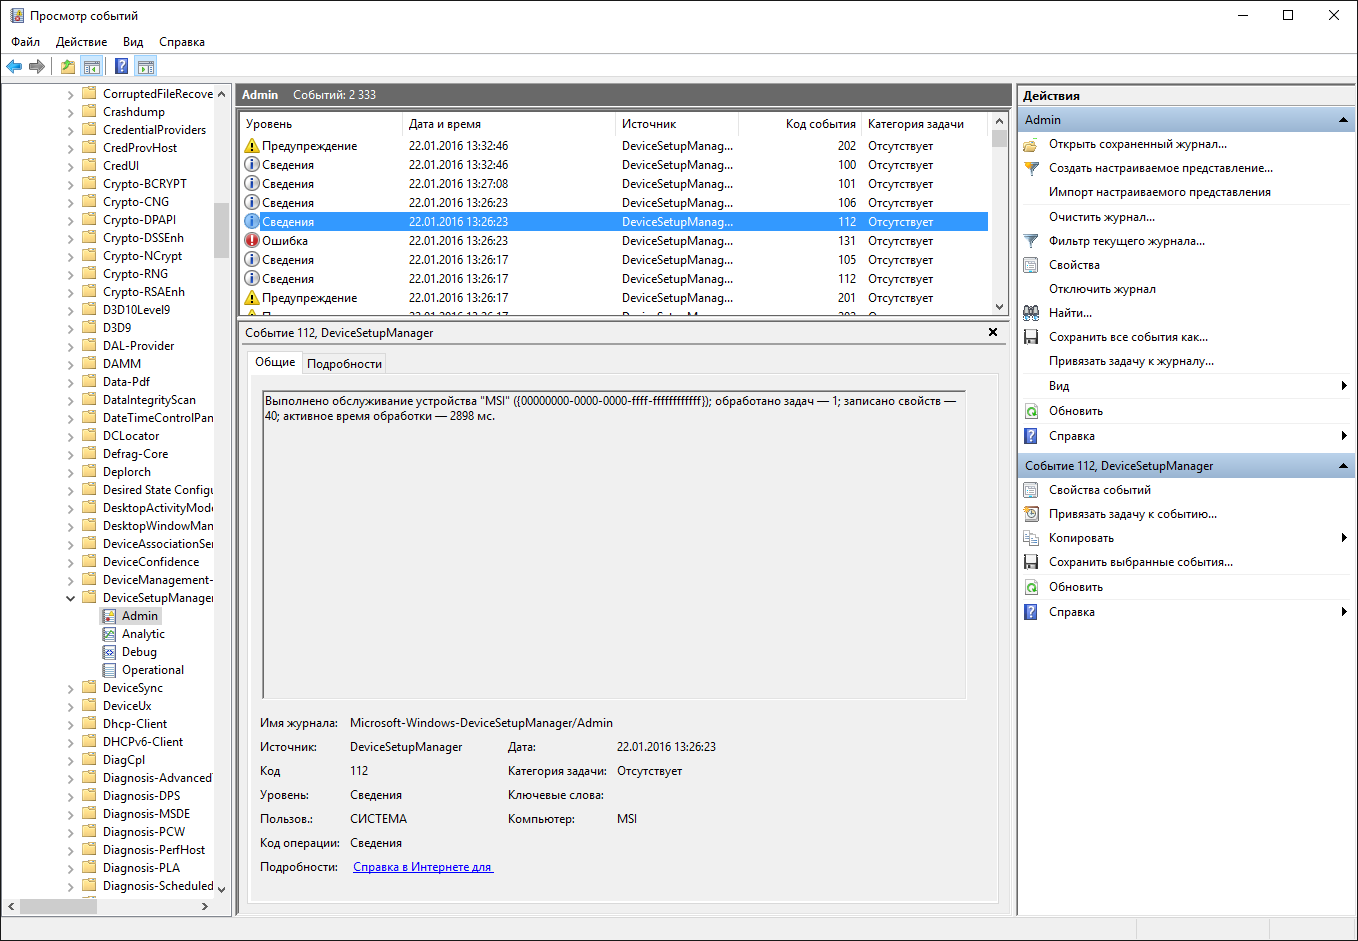Select the Diagnosis-PCW folder in tree
The width and height of the screenshot is (1358, 941).
tap(143, 832)
